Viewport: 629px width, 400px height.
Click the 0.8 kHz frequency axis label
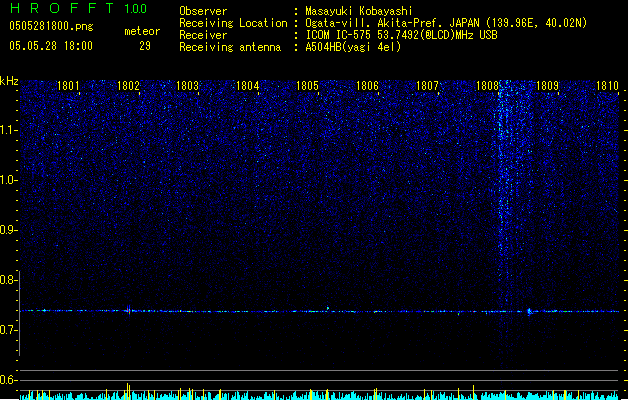point(9,280)
